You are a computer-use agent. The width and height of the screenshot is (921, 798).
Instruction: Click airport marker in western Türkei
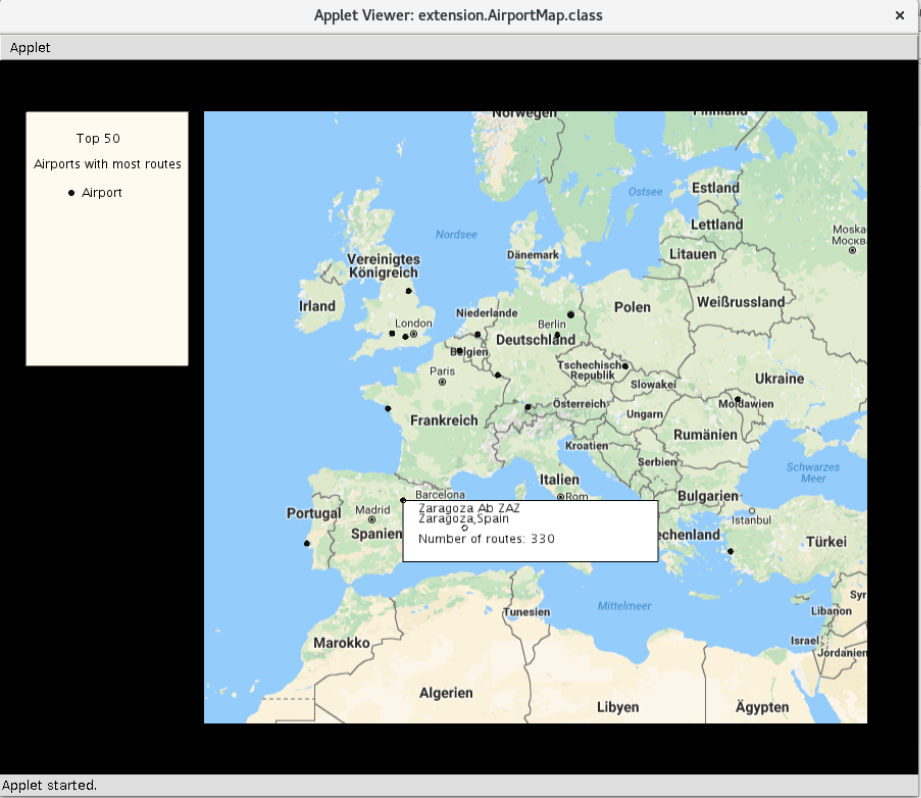730,551
